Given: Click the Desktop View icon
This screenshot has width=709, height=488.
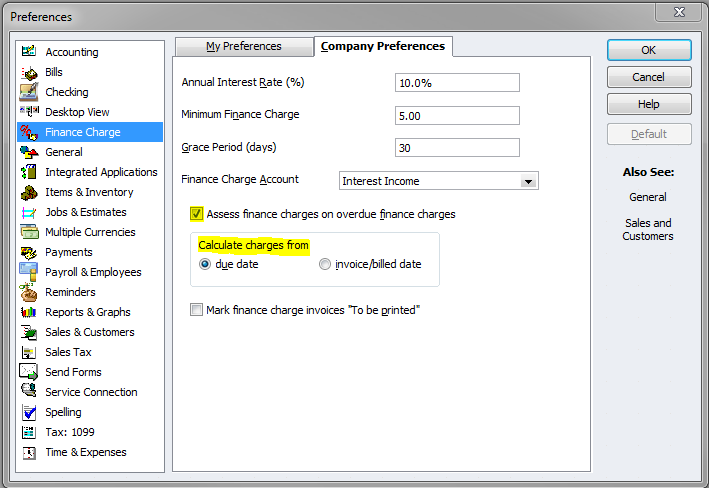Looking at the screenshot, I should 29,111.
